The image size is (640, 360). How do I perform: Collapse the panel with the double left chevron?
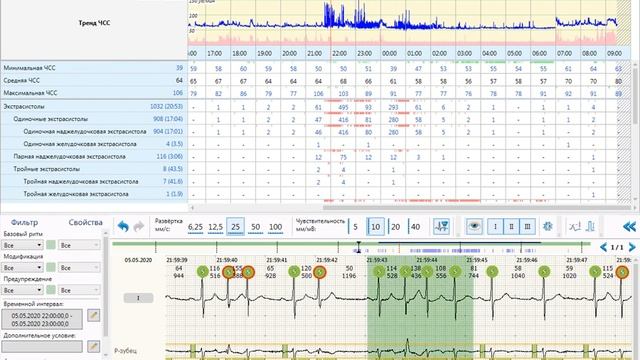(x=629, y=227)
